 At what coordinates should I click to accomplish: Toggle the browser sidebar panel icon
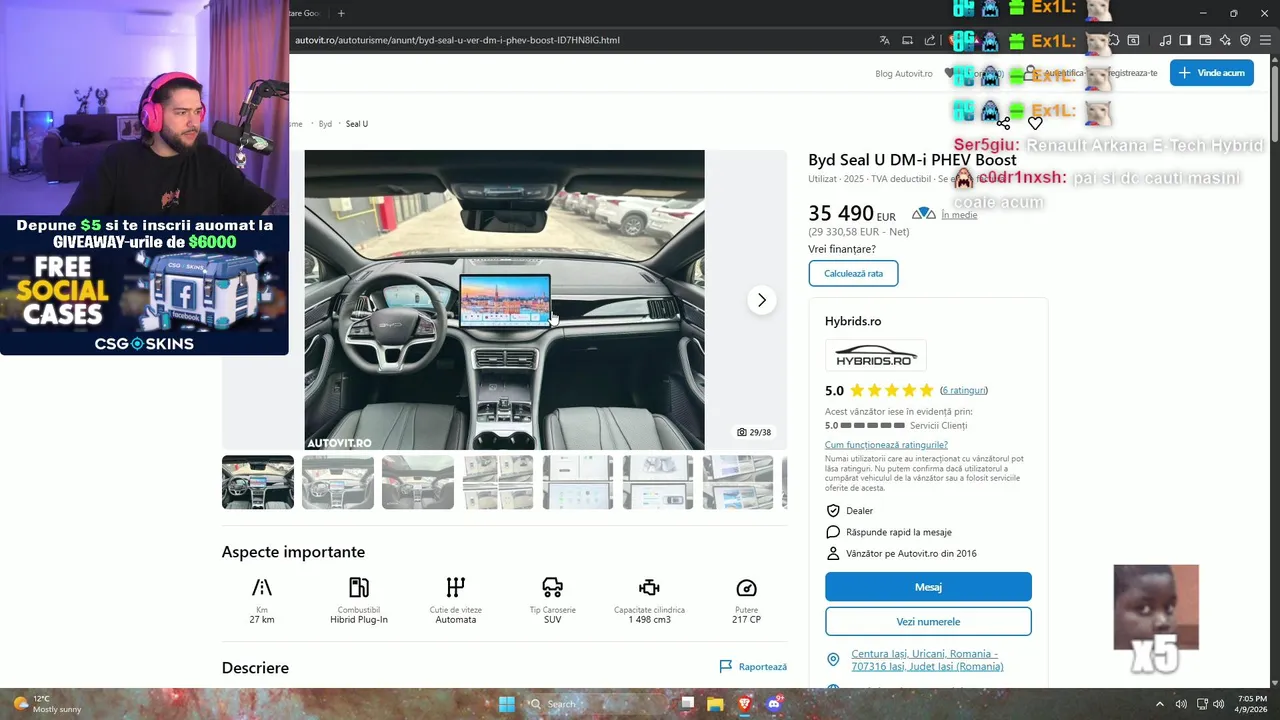(1185, 40)
